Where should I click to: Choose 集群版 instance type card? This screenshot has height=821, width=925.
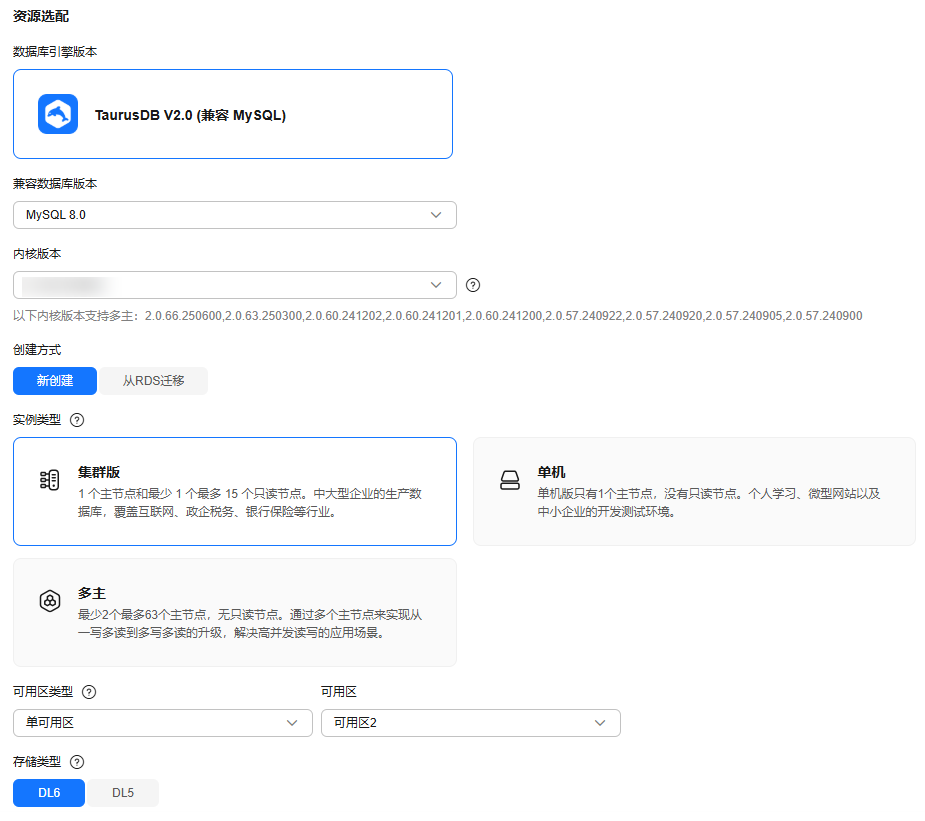coord(235,491)
